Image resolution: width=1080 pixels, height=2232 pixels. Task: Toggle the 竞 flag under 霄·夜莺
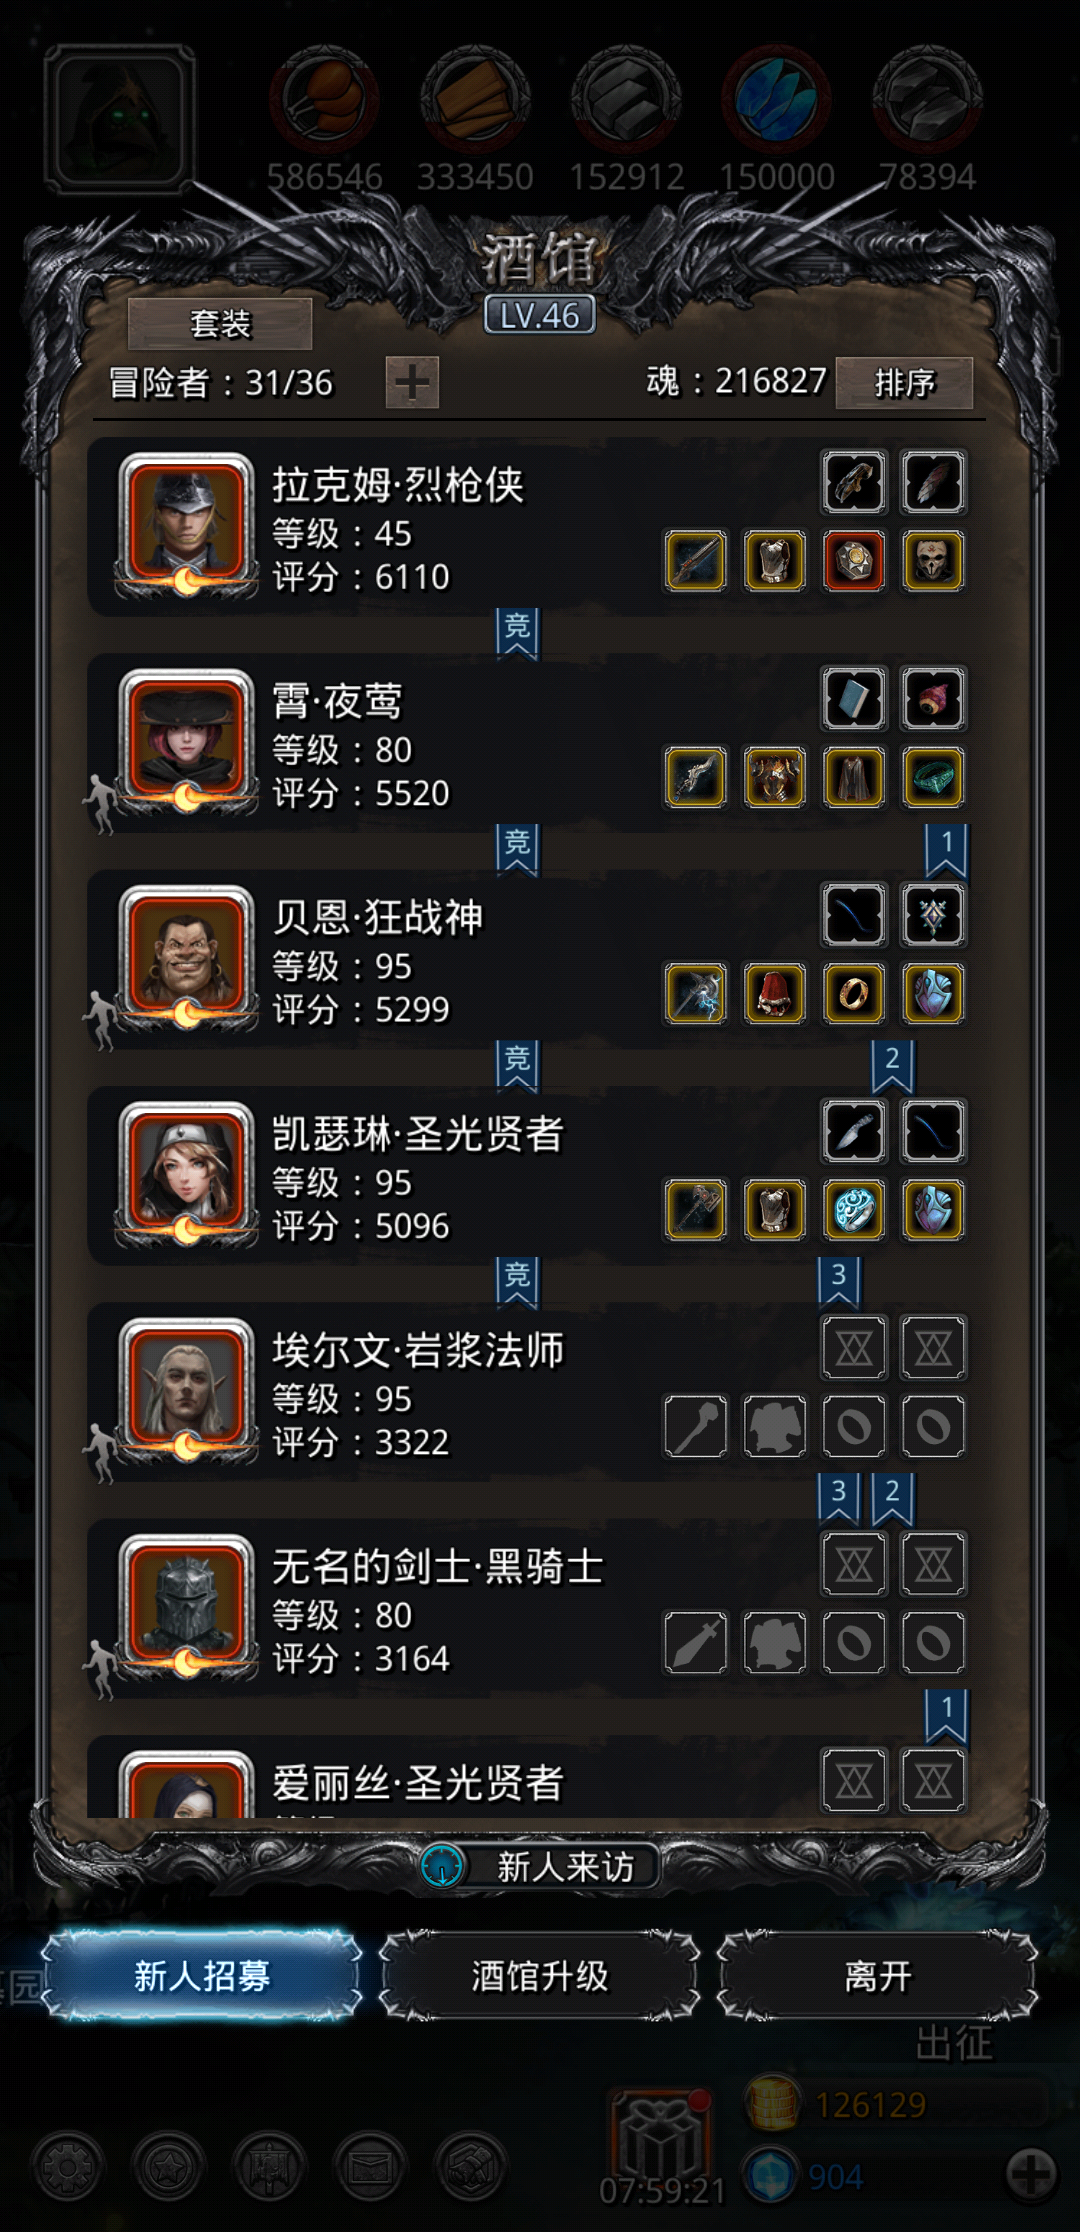517,849
